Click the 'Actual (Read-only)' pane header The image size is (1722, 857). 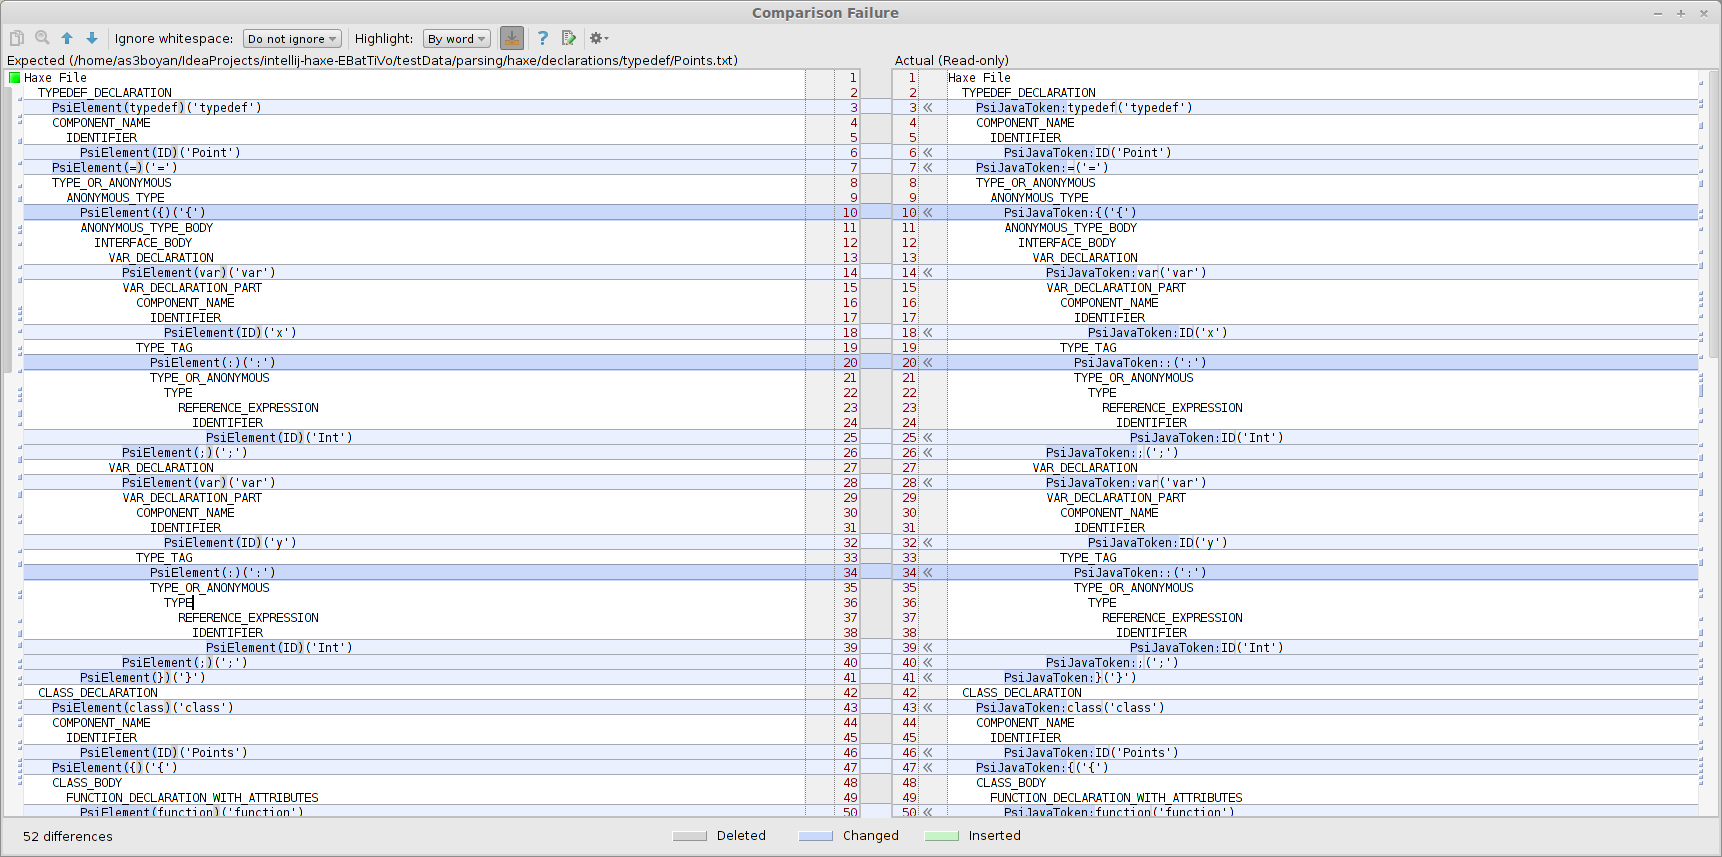click(952, 61)
